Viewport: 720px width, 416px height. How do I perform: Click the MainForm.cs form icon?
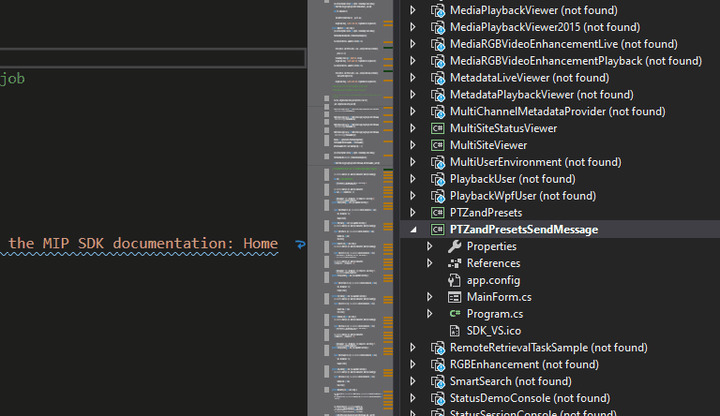click(x=454, y=297)
